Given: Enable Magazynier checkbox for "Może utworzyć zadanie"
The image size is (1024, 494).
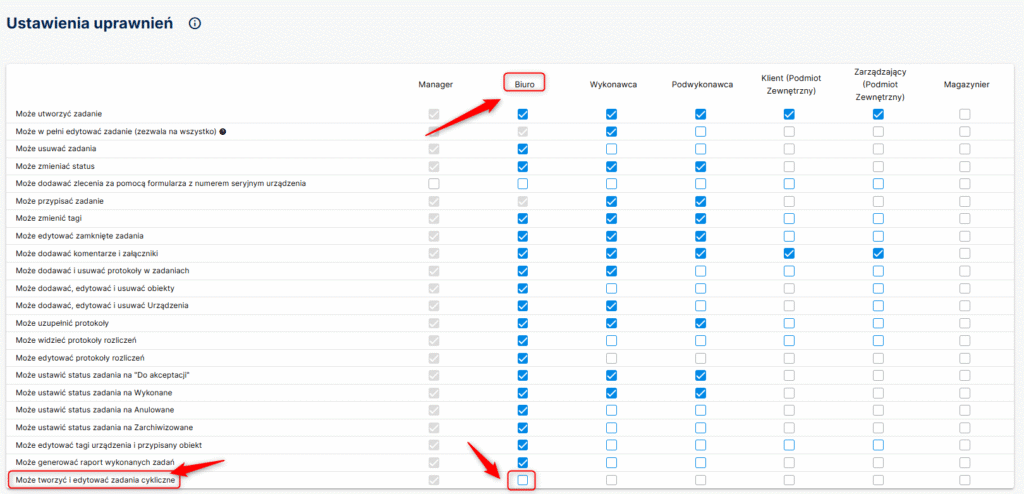Looking at the screenshot, I should click(x=965, y=115).
